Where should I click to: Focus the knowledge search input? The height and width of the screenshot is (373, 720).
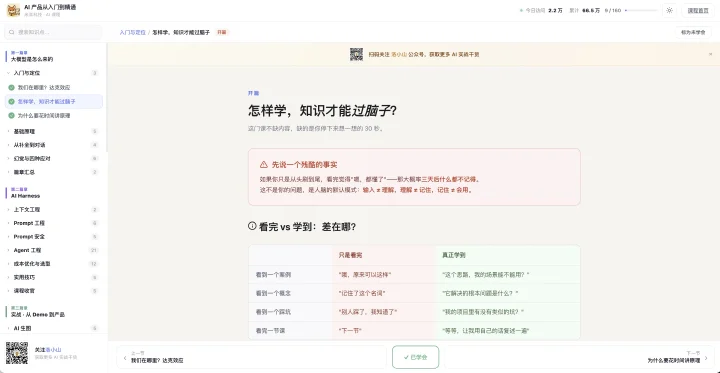(53, 32)
